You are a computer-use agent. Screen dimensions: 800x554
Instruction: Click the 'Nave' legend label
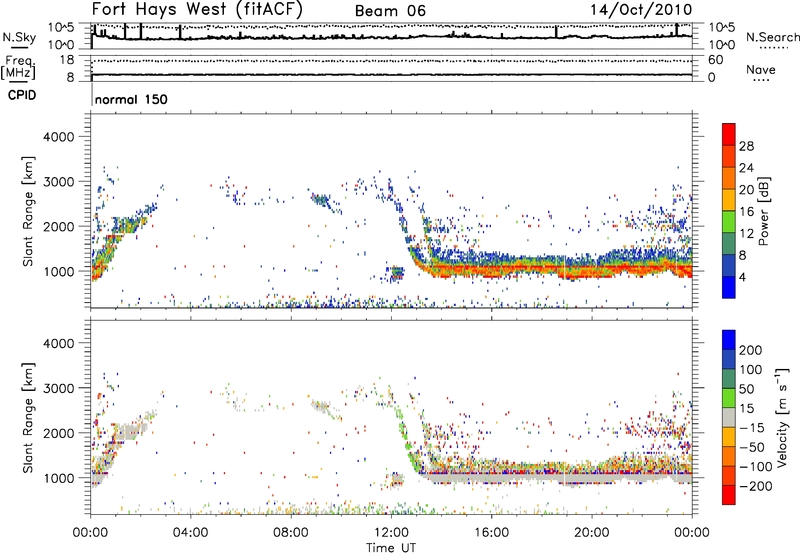[x=761, y=70]
